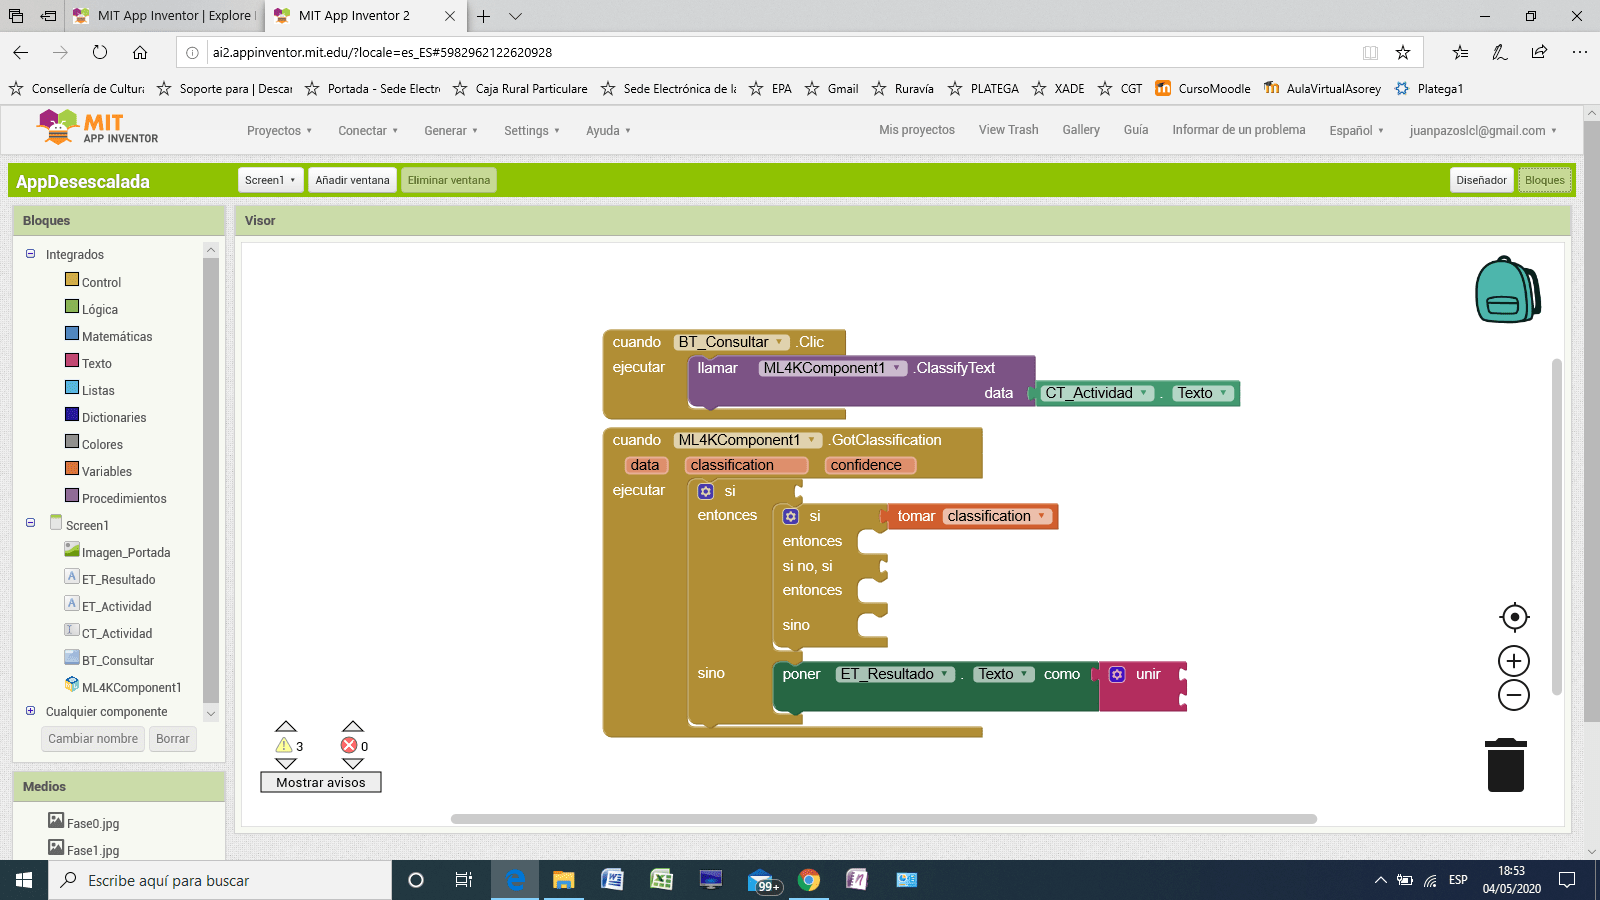Toggle the inner si block mutator gear
The width and height of the screenshot is (1600, 900).
click(791, 517)
